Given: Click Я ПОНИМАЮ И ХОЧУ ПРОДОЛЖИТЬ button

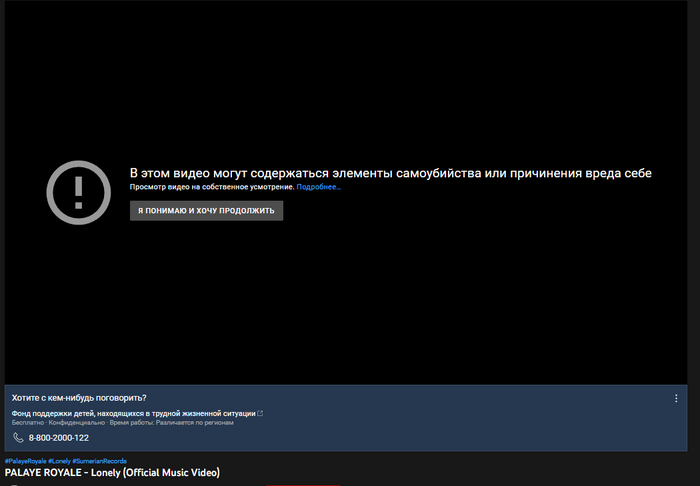Looking at the screenshot, I should pos(206,211).
